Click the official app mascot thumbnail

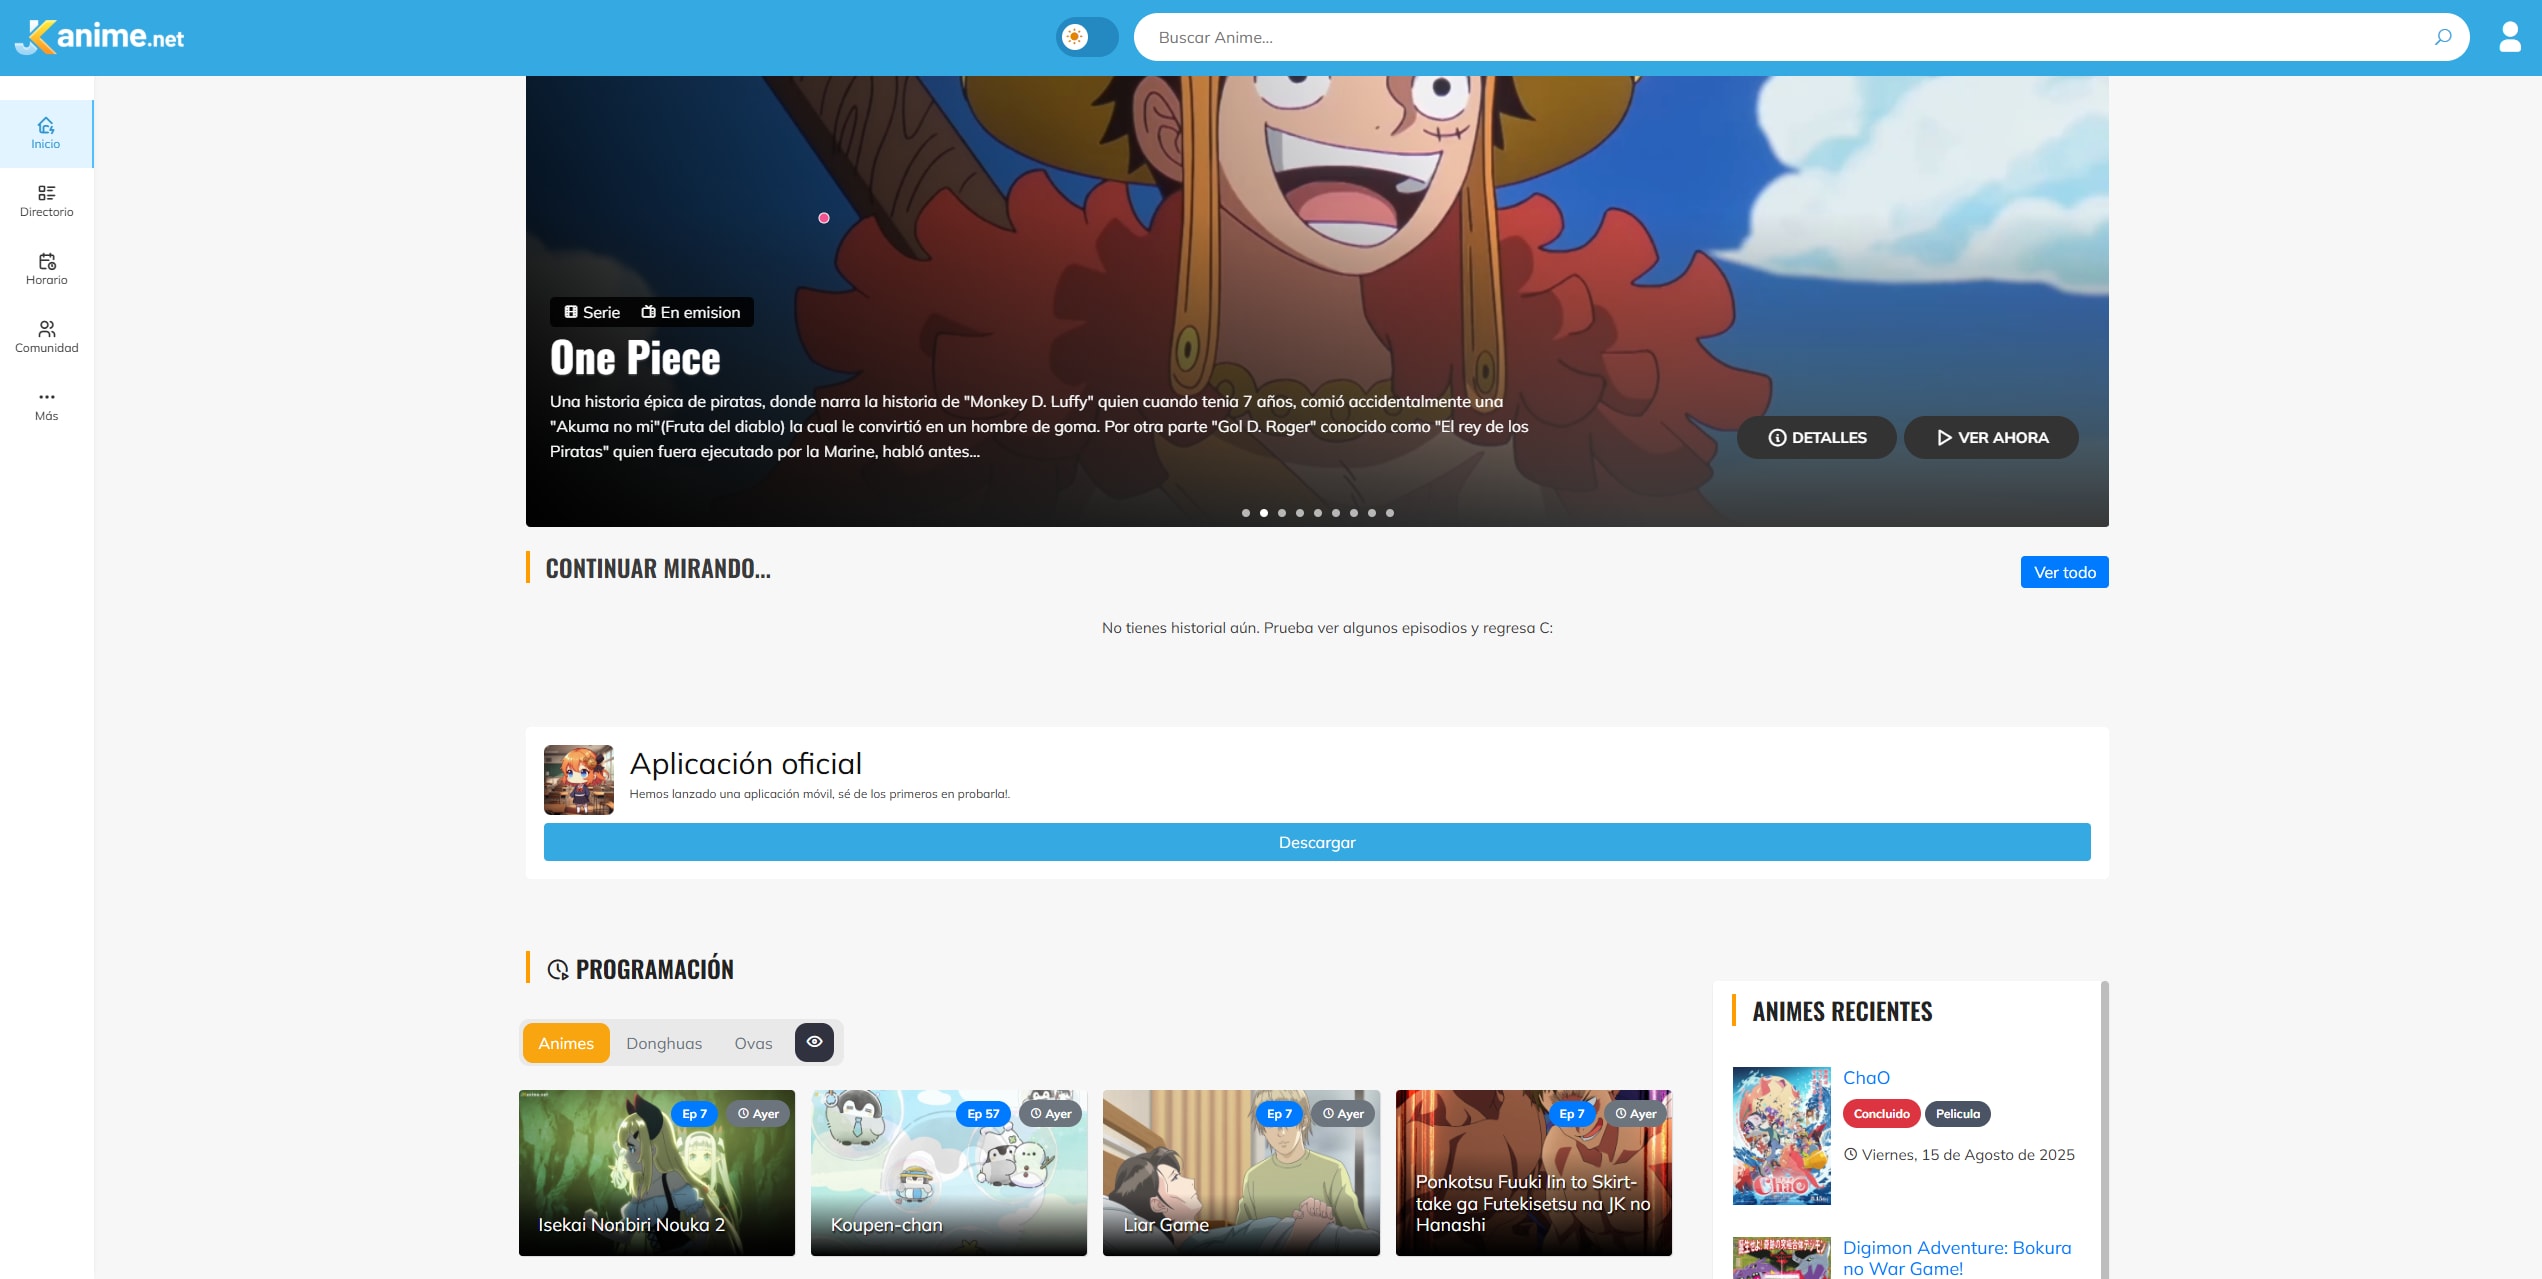click(x=578, y=780)
